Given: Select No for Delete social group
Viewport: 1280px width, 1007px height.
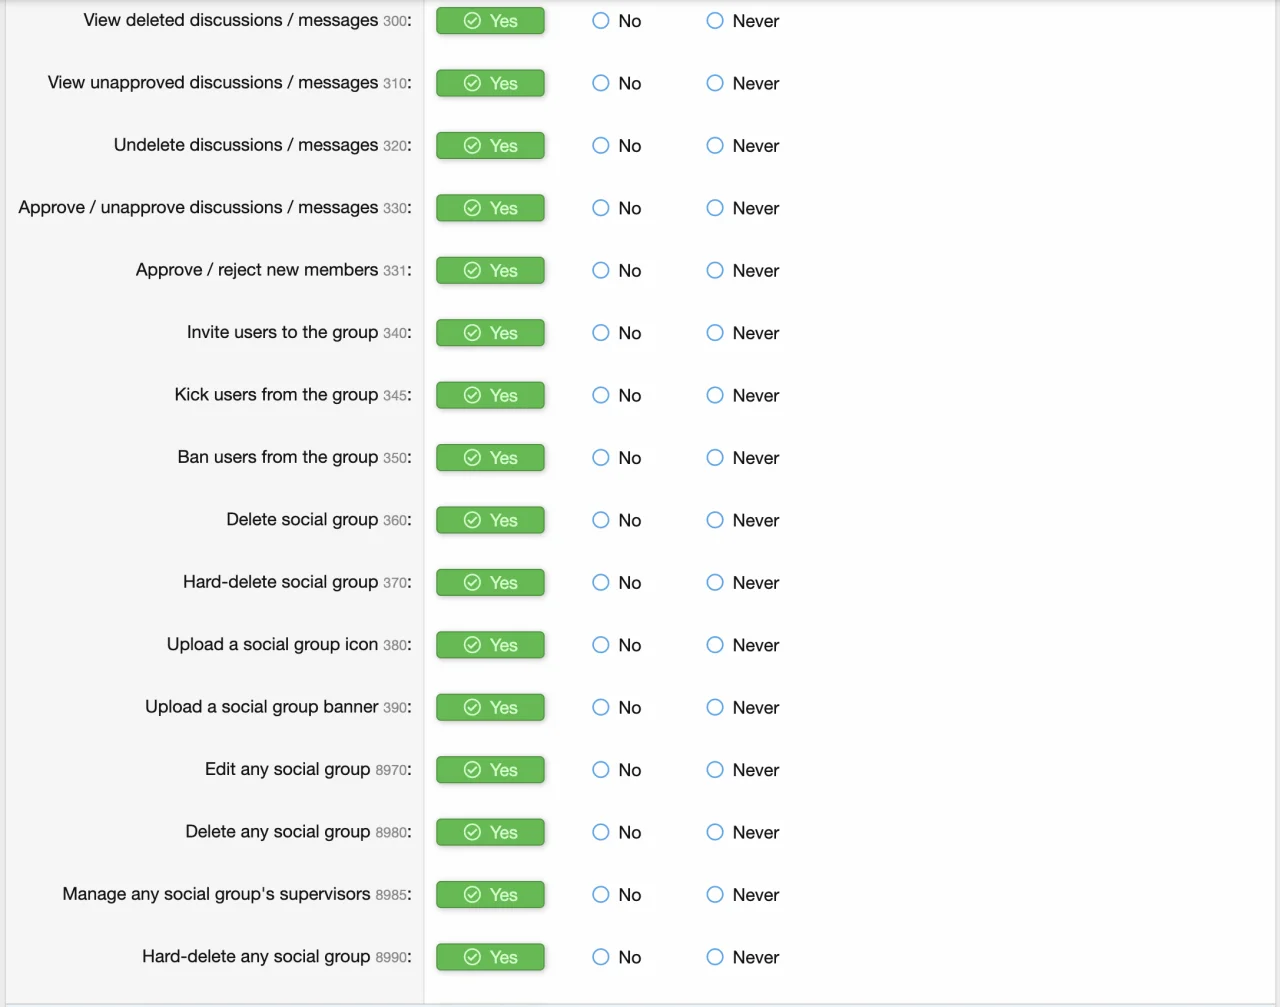Looking at the screenshot, I should (601, 520).
